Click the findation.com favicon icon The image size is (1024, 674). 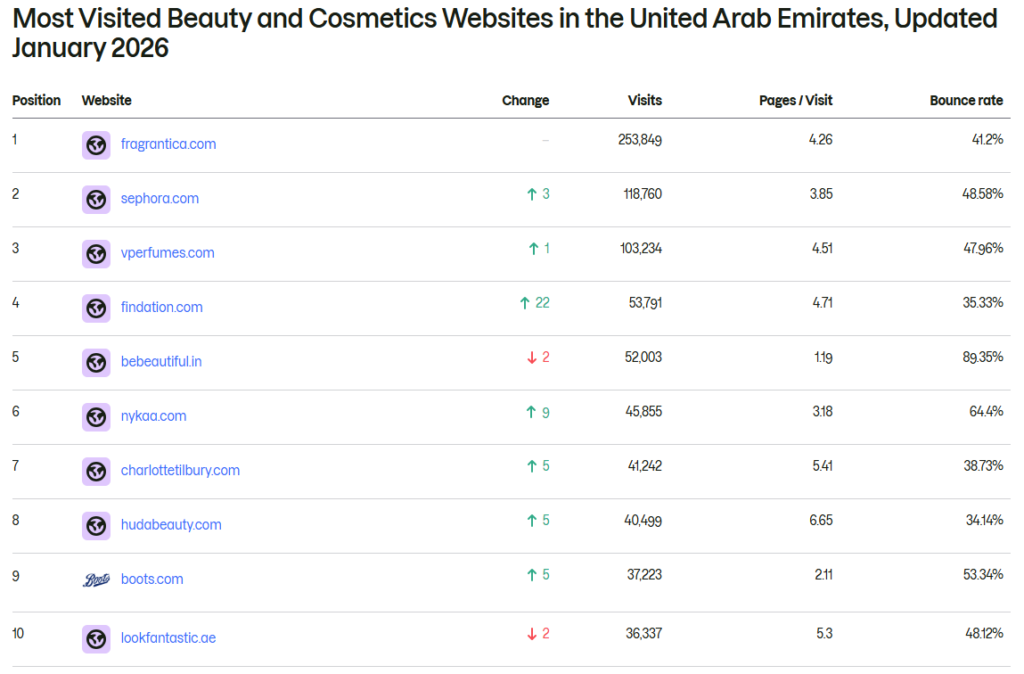pyautogui.click(x=96, y=308)
